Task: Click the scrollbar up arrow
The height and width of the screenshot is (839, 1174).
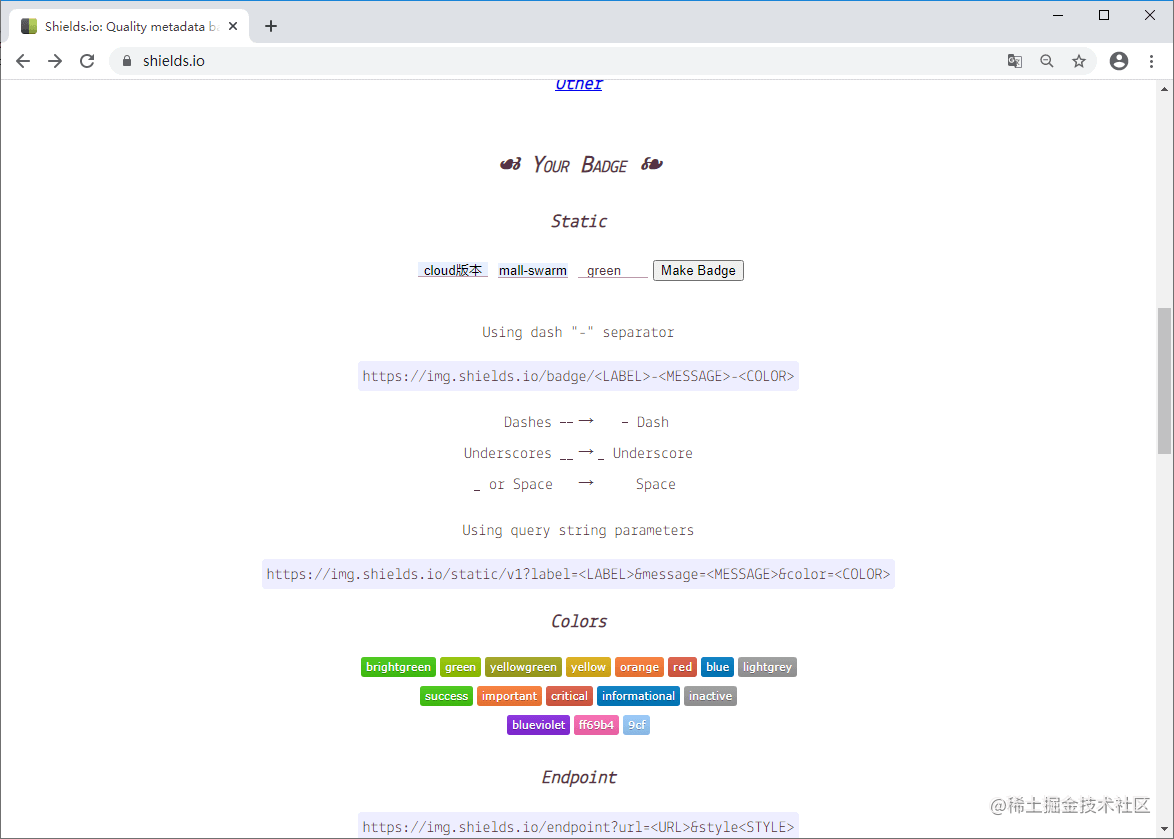Action: tap(1164, 89)
